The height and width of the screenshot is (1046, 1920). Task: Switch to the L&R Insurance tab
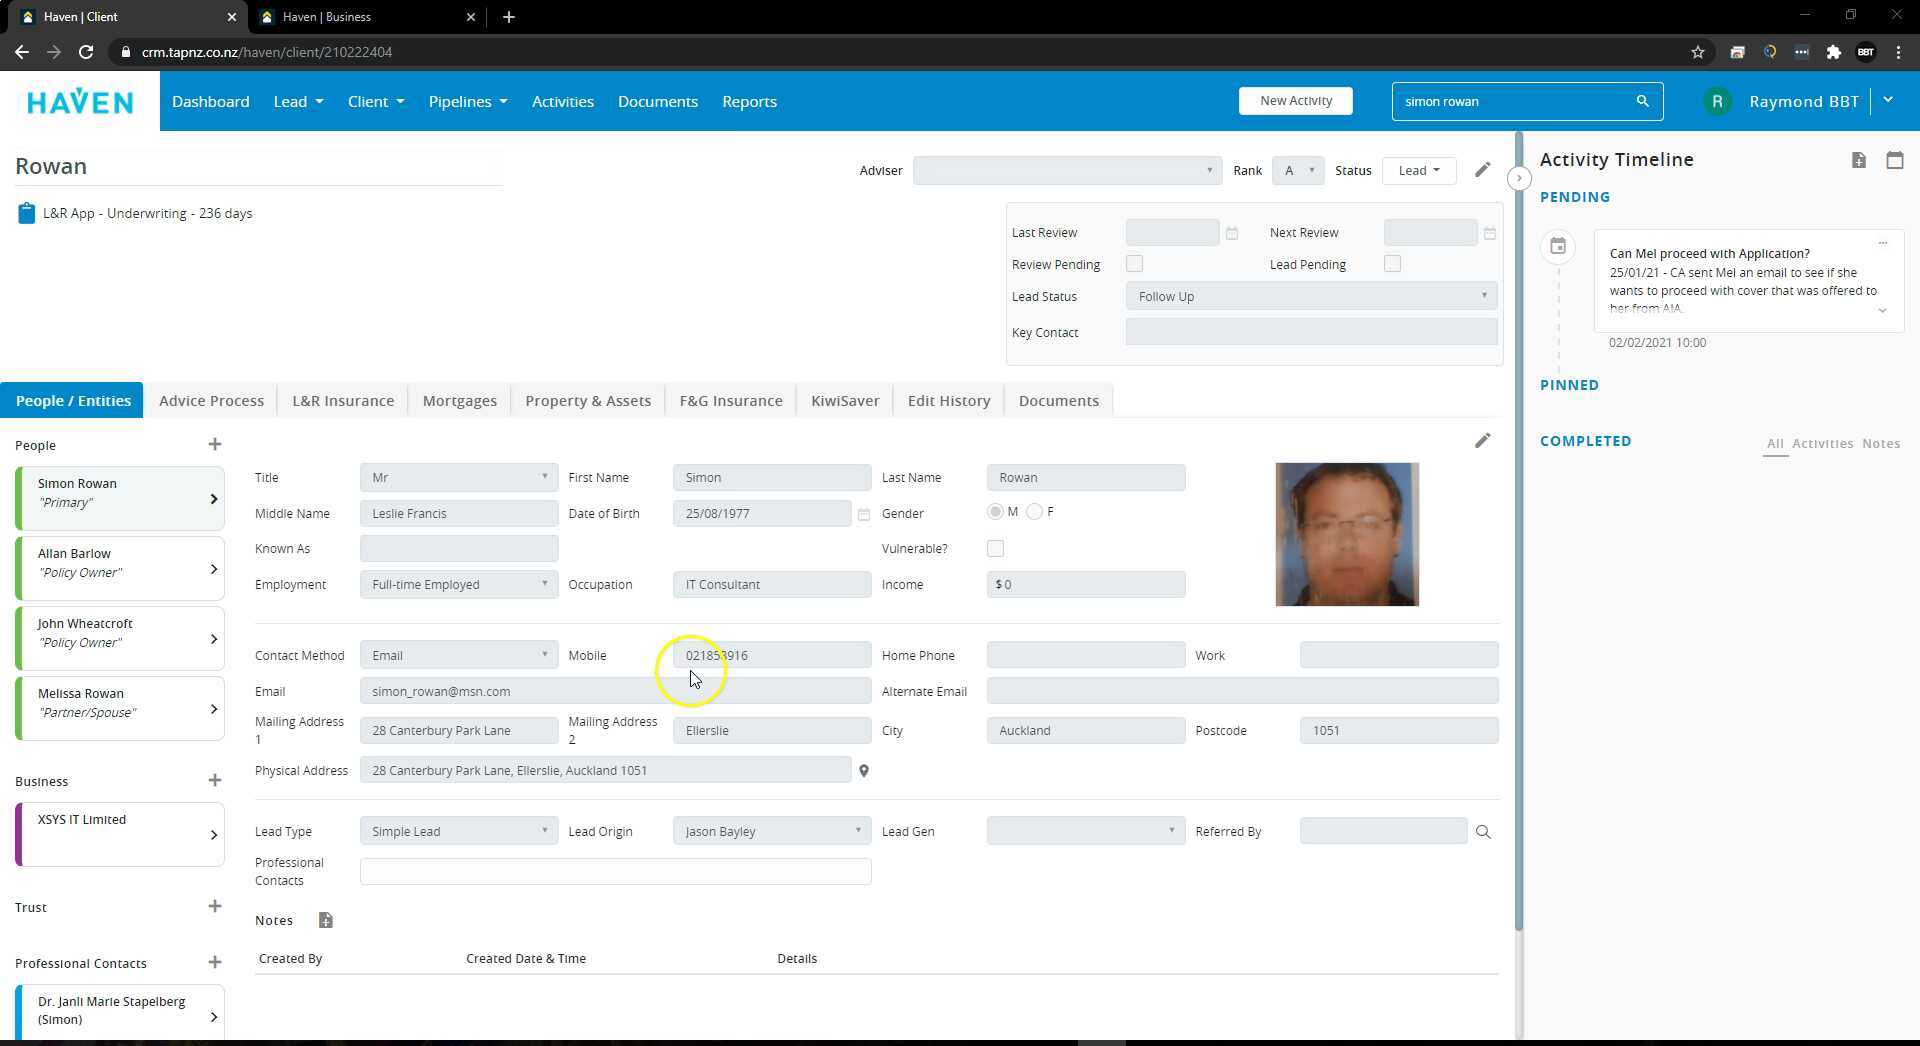click(343, 401)
